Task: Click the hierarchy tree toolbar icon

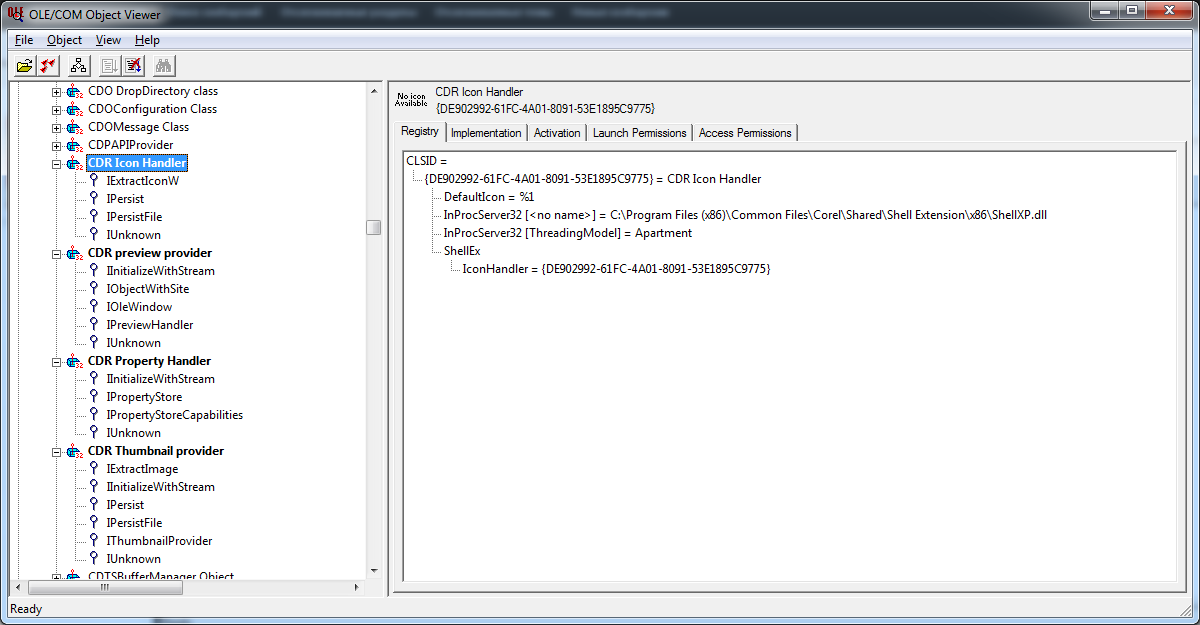Action: point(80,66)
